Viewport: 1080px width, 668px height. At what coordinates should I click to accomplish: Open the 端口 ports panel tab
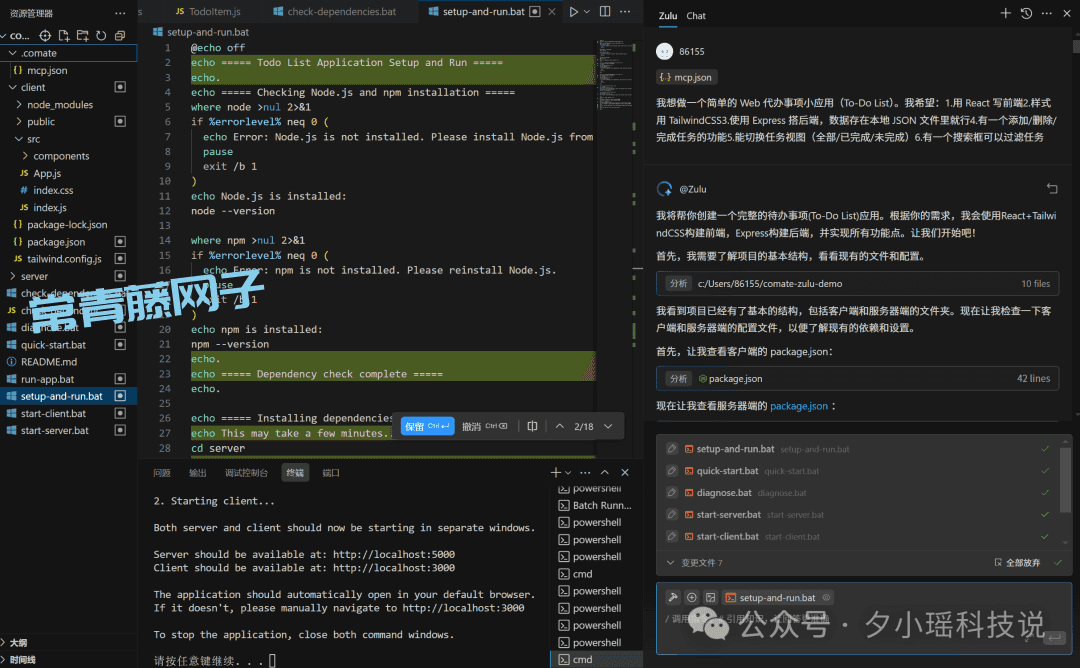point(331,473)
